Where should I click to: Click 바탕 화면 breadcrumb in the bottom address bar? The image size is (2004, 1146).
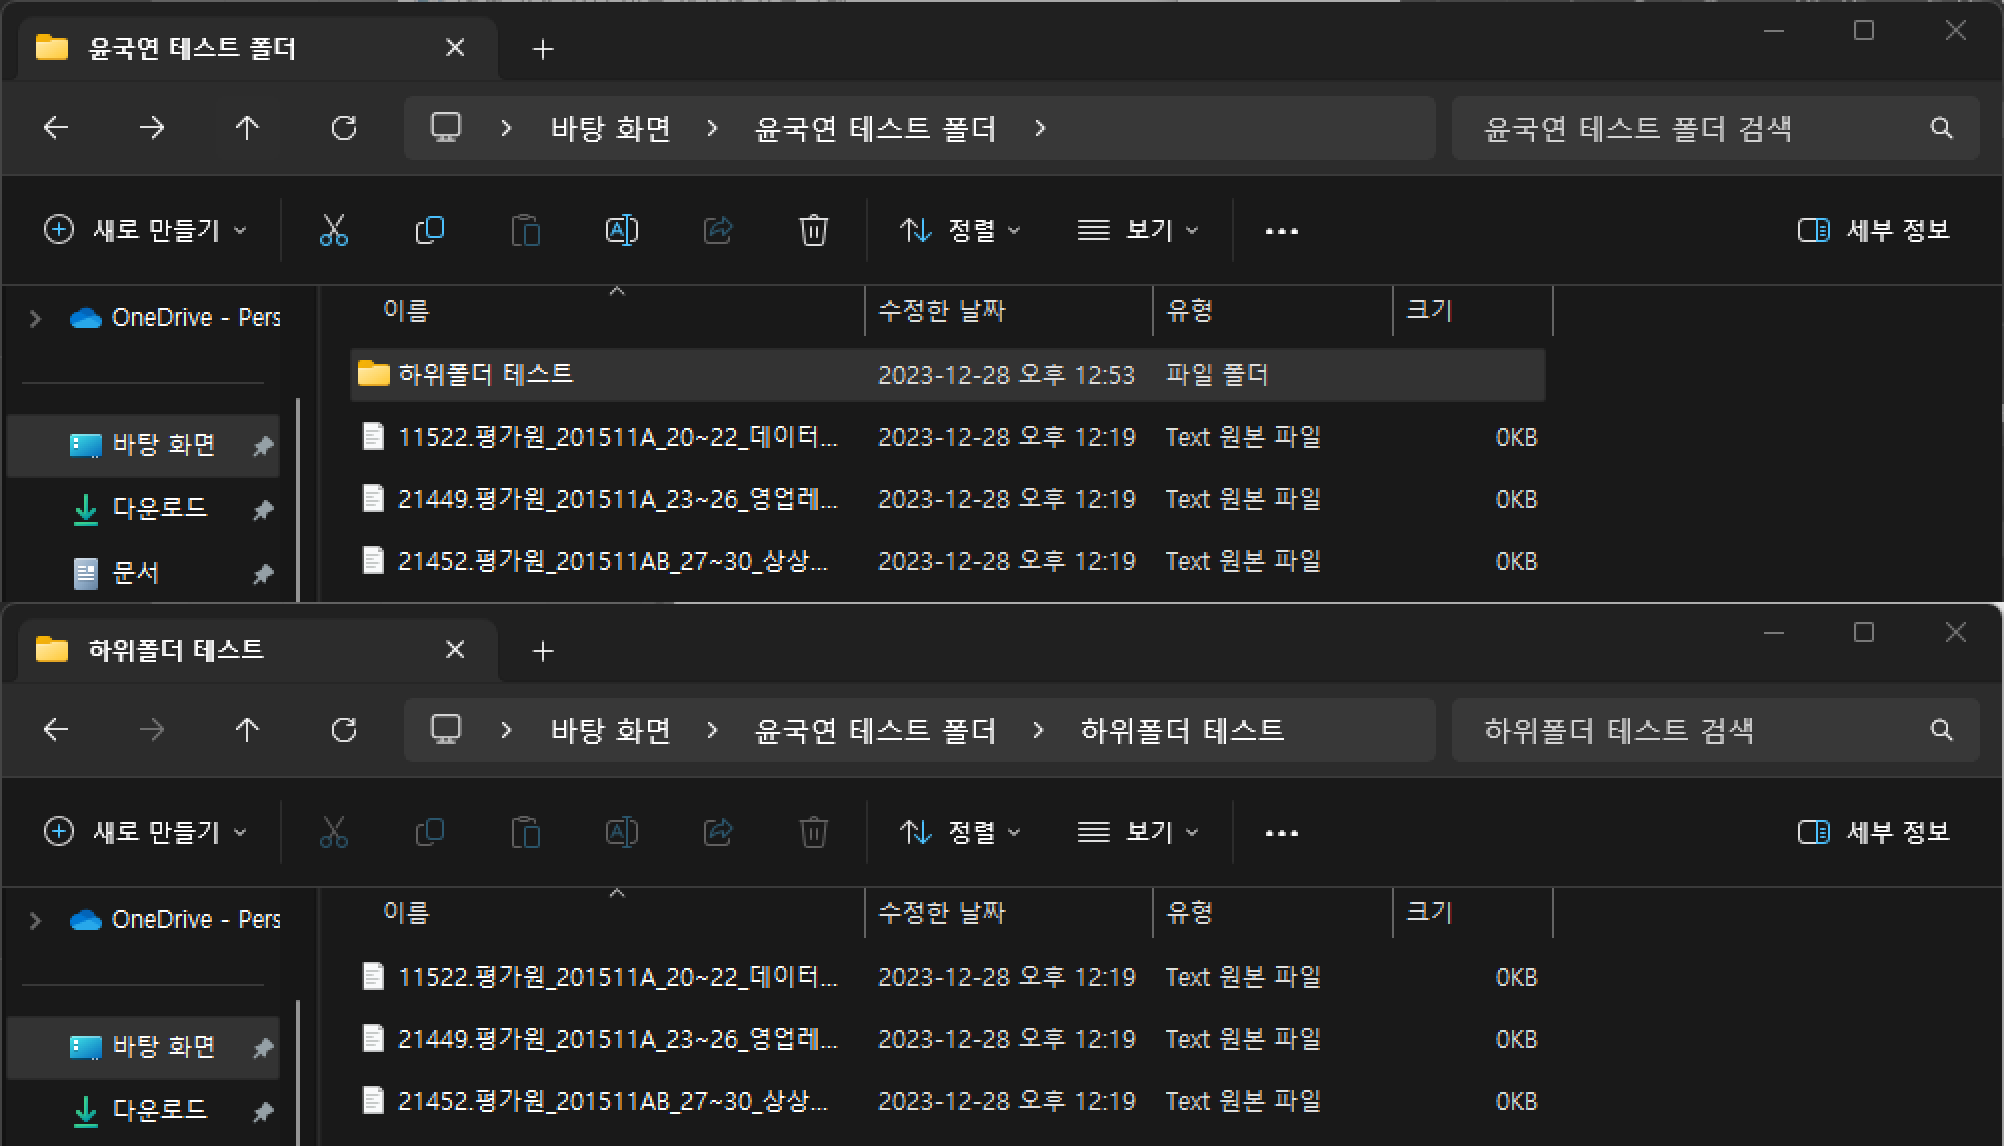610,730
